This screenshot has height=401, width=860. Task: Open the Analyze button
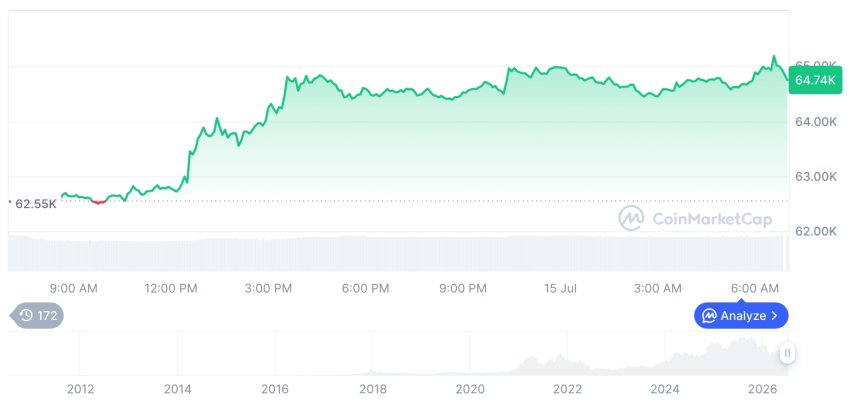741,315
